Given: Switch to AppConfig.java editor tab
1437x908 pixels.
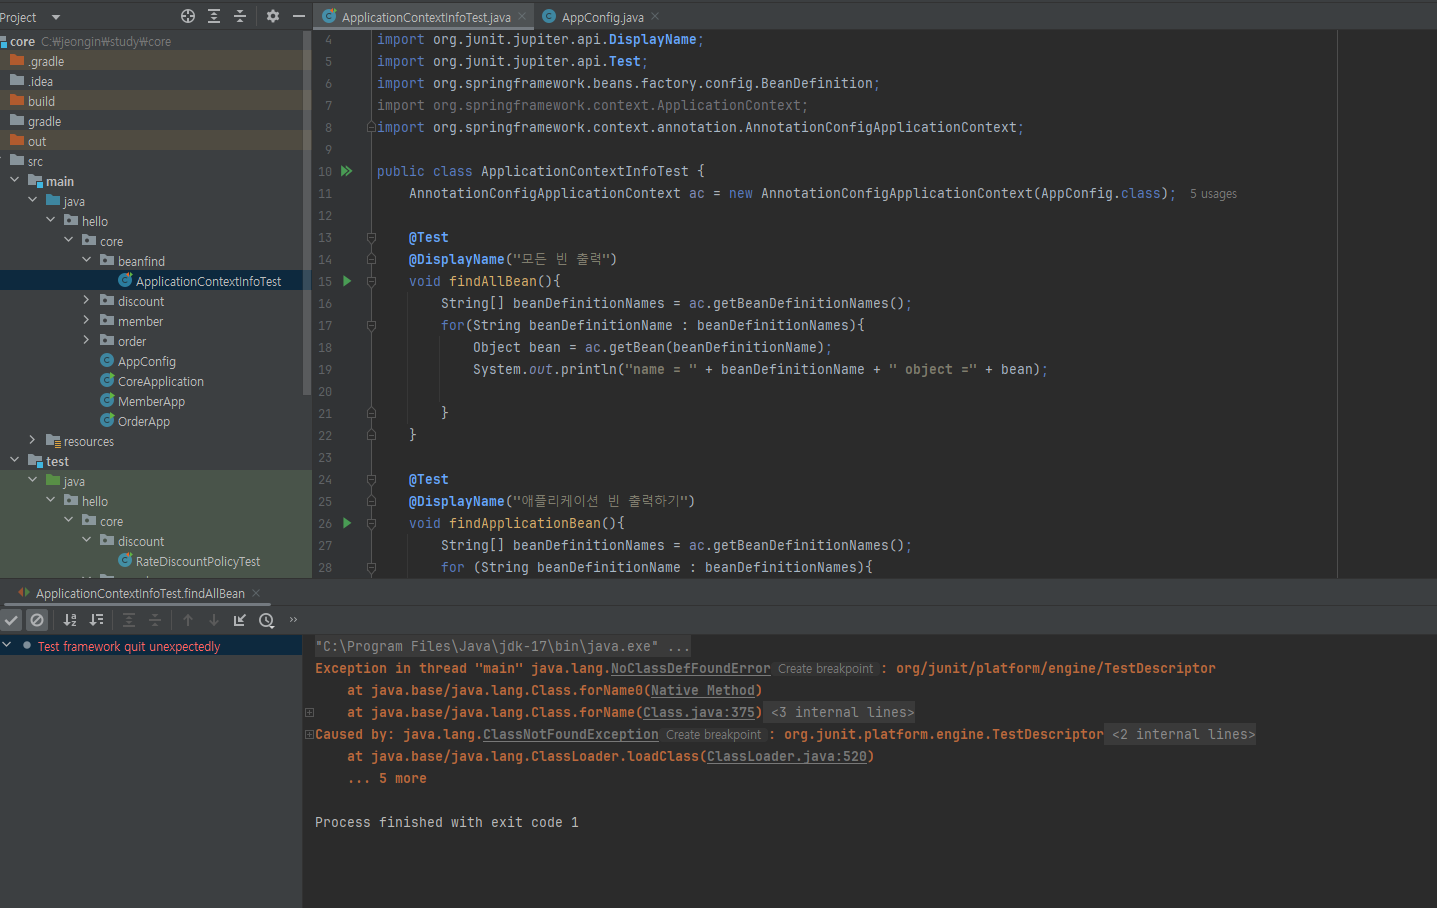Looking at the screenshot, I should point(603,17).
